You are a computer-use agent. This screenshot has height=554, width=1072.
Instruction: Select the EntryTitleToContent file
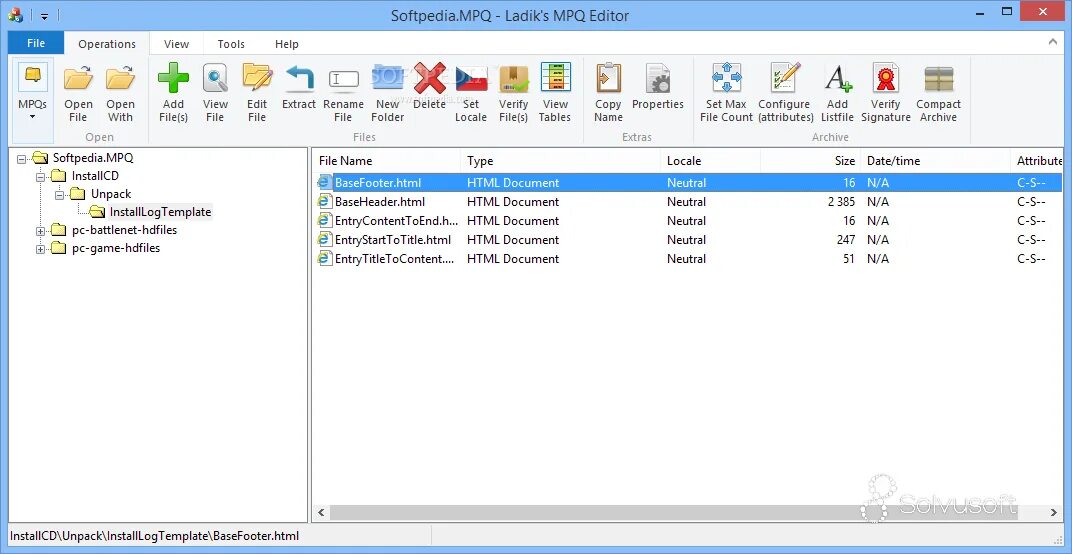tap(394, 259)
